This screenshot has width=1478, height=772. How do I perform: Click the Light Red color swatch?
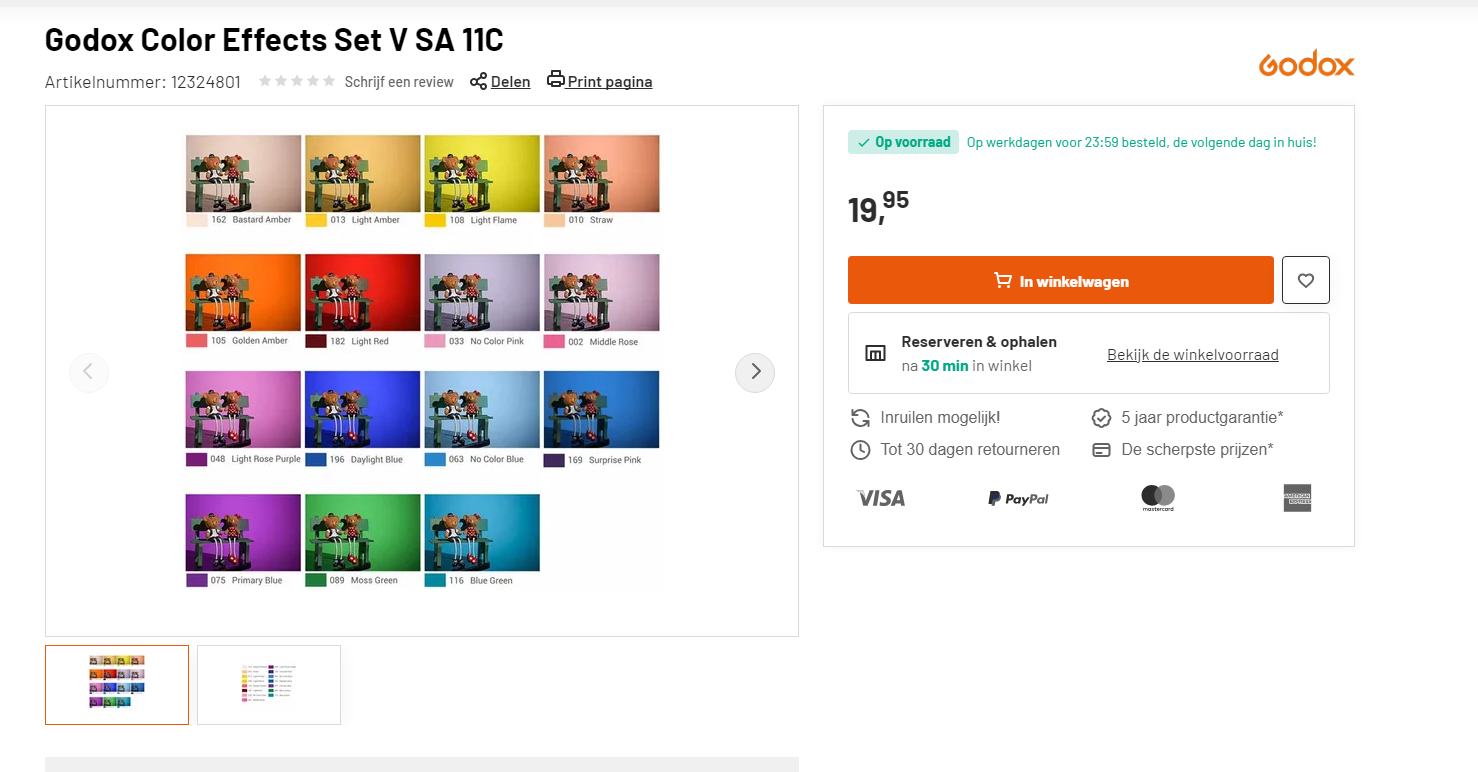coord(316,341)
